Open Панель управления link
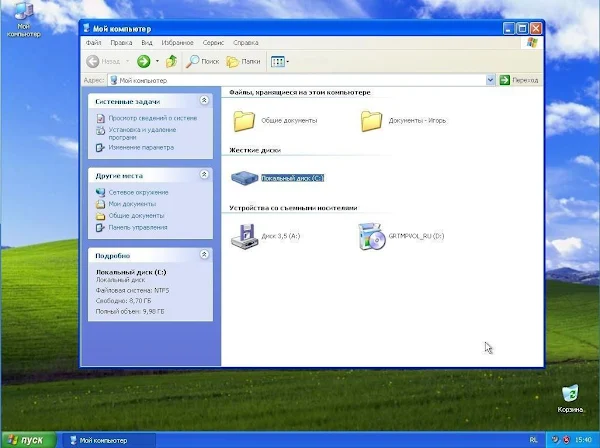 (138, 227)
